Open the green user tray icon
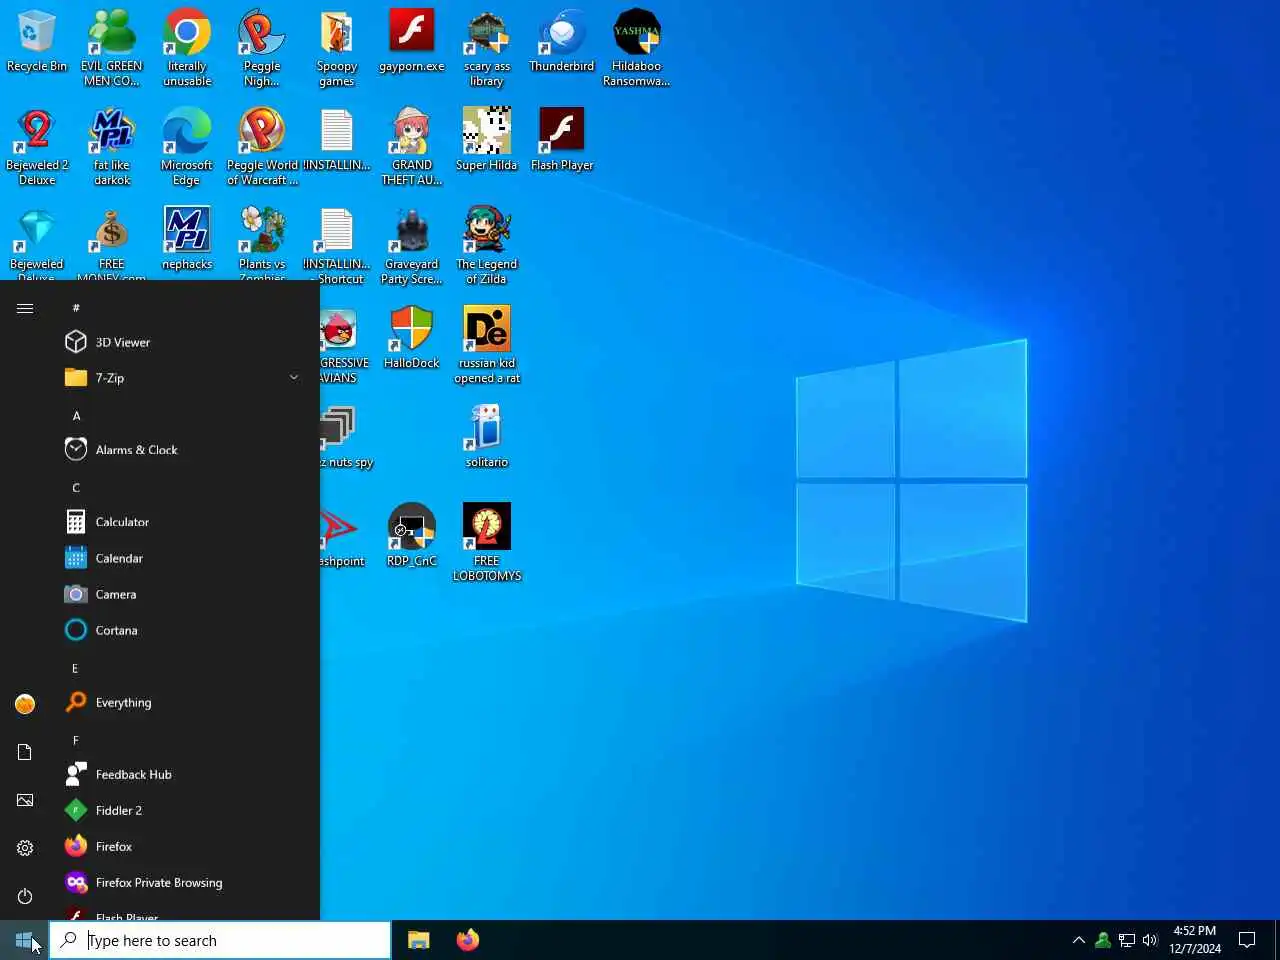The image size is (1280, 960). (x=1103, y=940)
